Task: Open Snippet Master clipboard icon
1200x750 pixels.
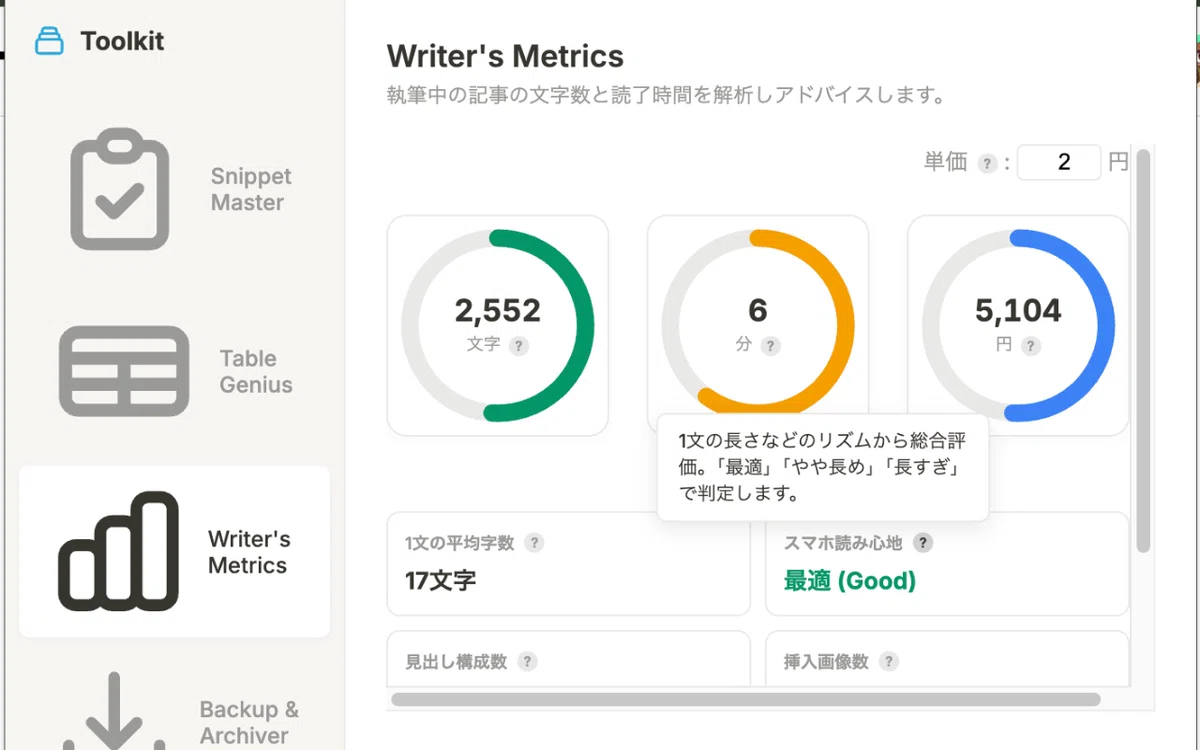Action: pyautogui.click(x=119, y=188)
